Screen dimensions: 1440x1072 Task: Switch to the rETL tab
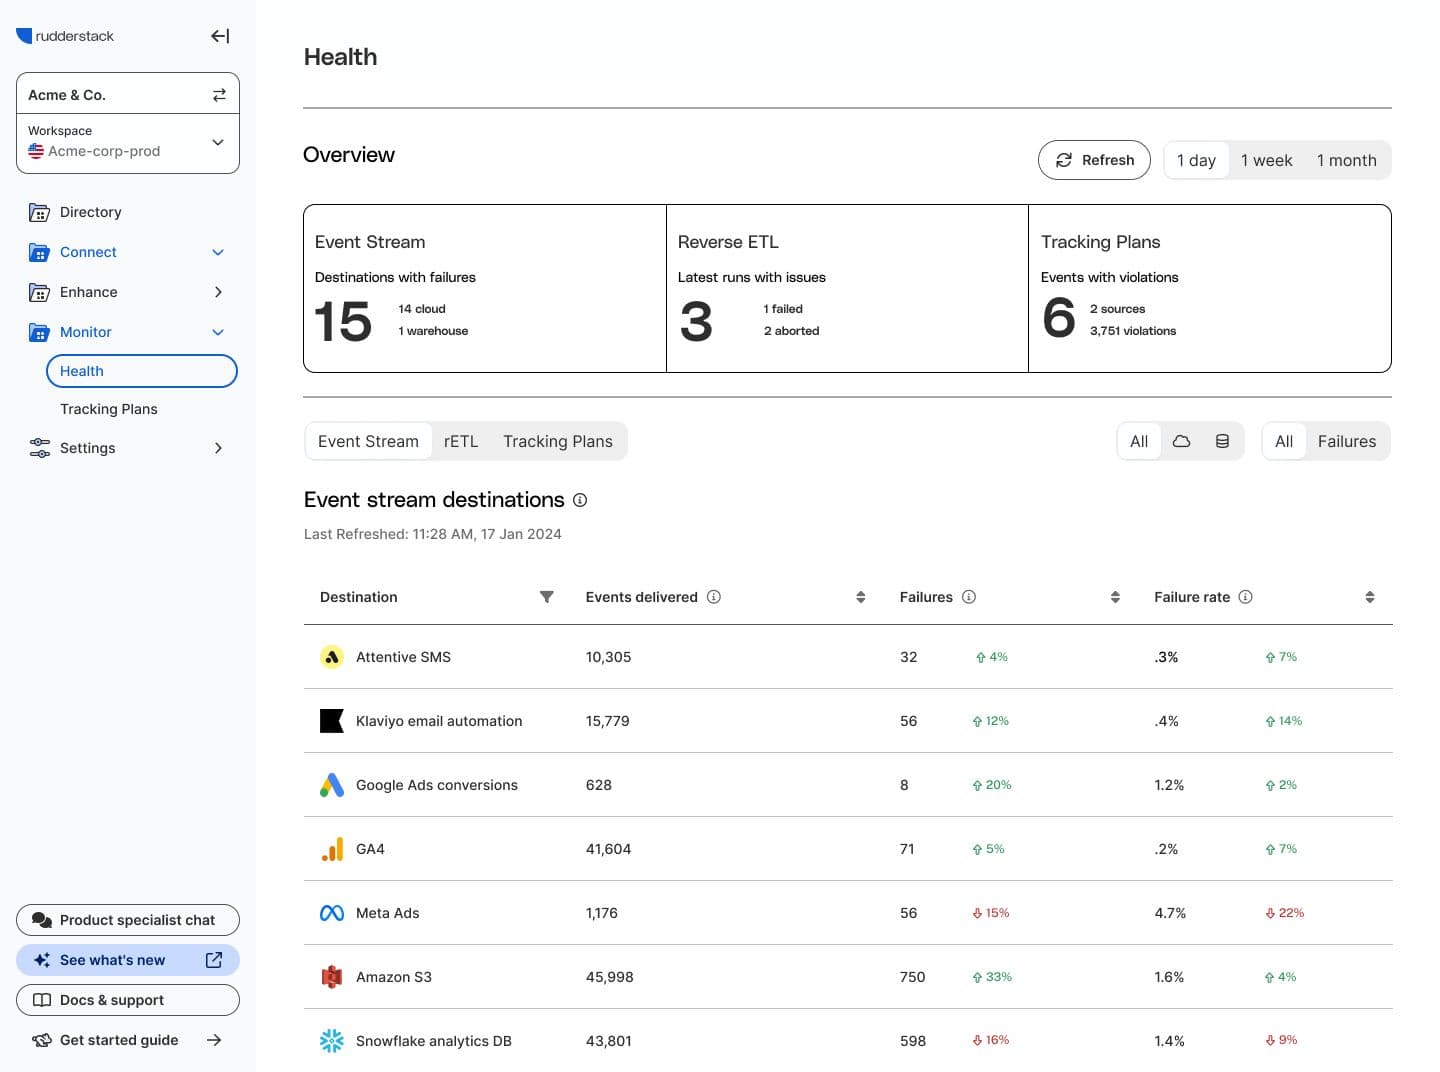point(461,441)
